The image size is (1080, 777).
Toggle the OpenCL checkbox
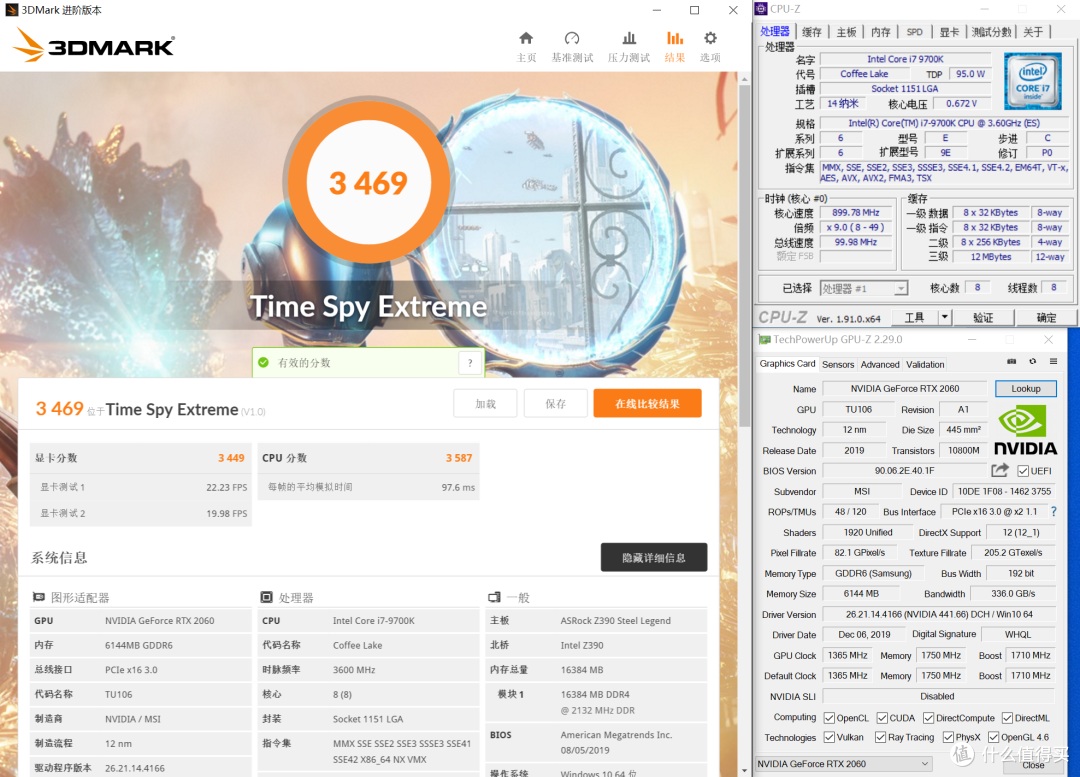[829, 718]
